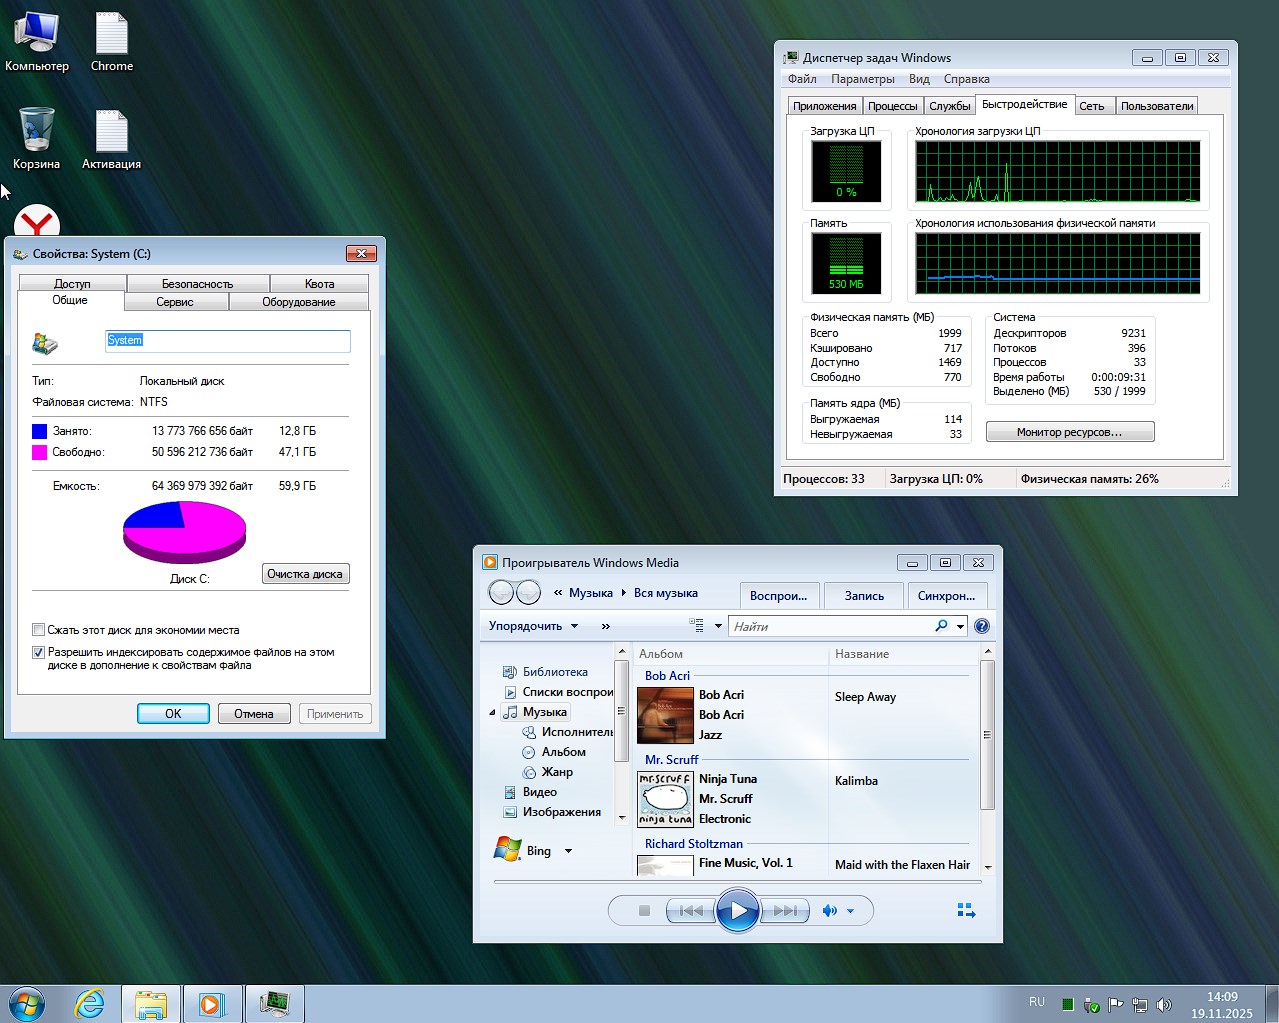This screenshot has height=1023, width=1279.
Task: Click the playback seek bar in Media Player
Action: point(737,882)
